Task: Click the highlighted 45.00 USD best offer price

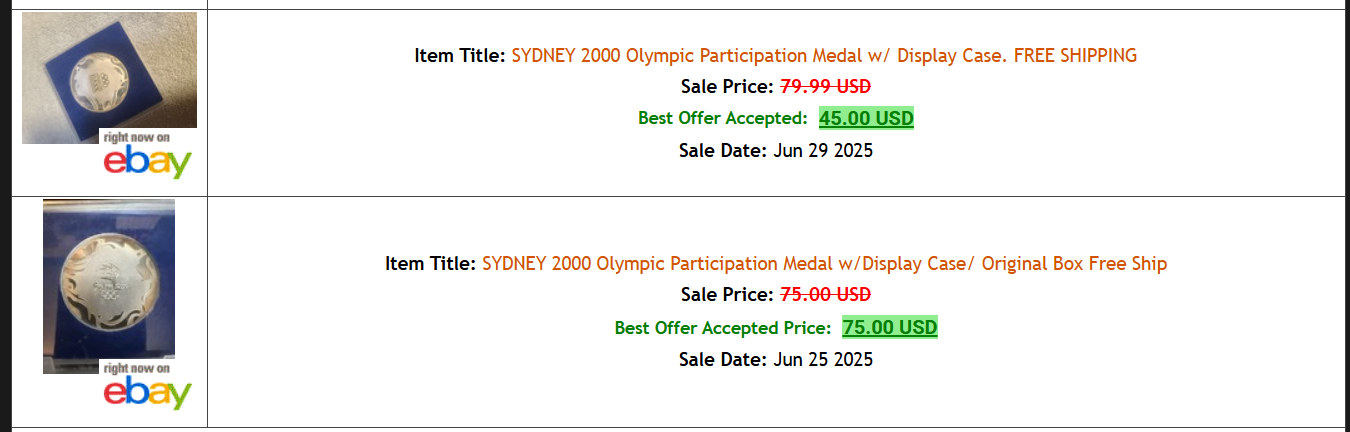Action: point(866,119)
